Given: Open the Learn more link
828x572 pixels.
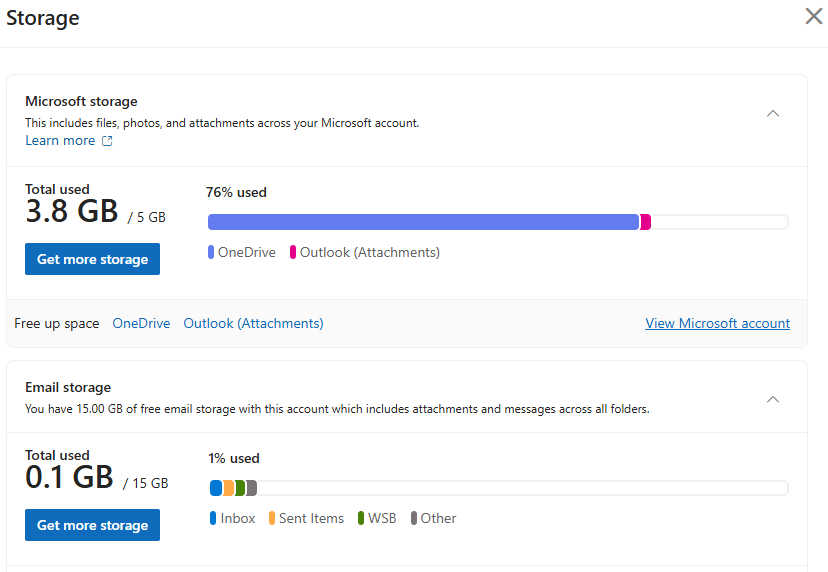Looking at the screenshot, I should (60, 140).
